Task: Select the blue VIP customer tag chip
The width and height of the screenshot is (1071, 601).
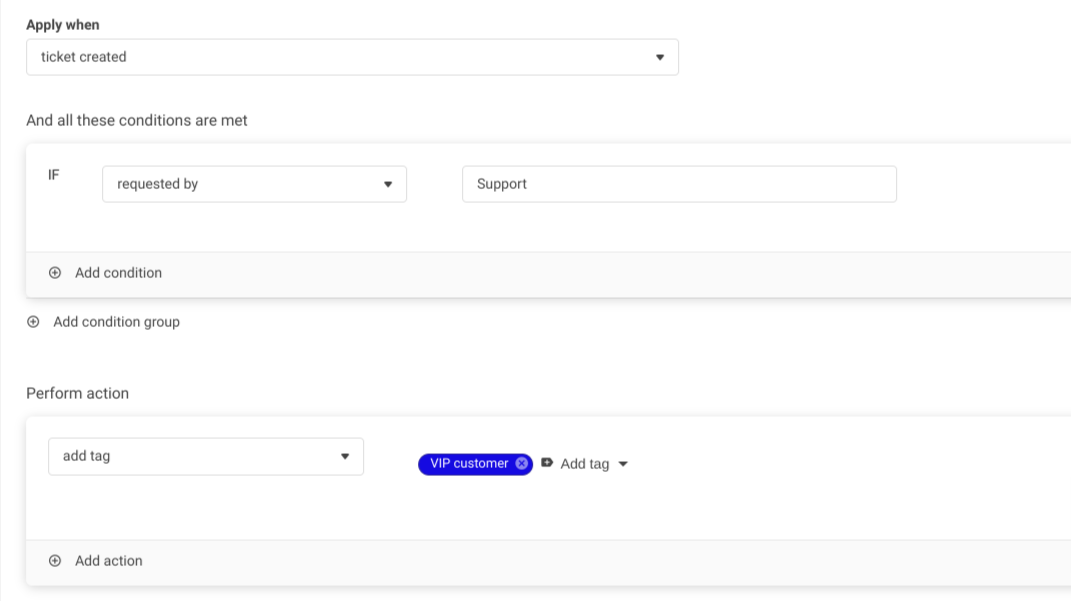Action: click(x=468, y=464)
